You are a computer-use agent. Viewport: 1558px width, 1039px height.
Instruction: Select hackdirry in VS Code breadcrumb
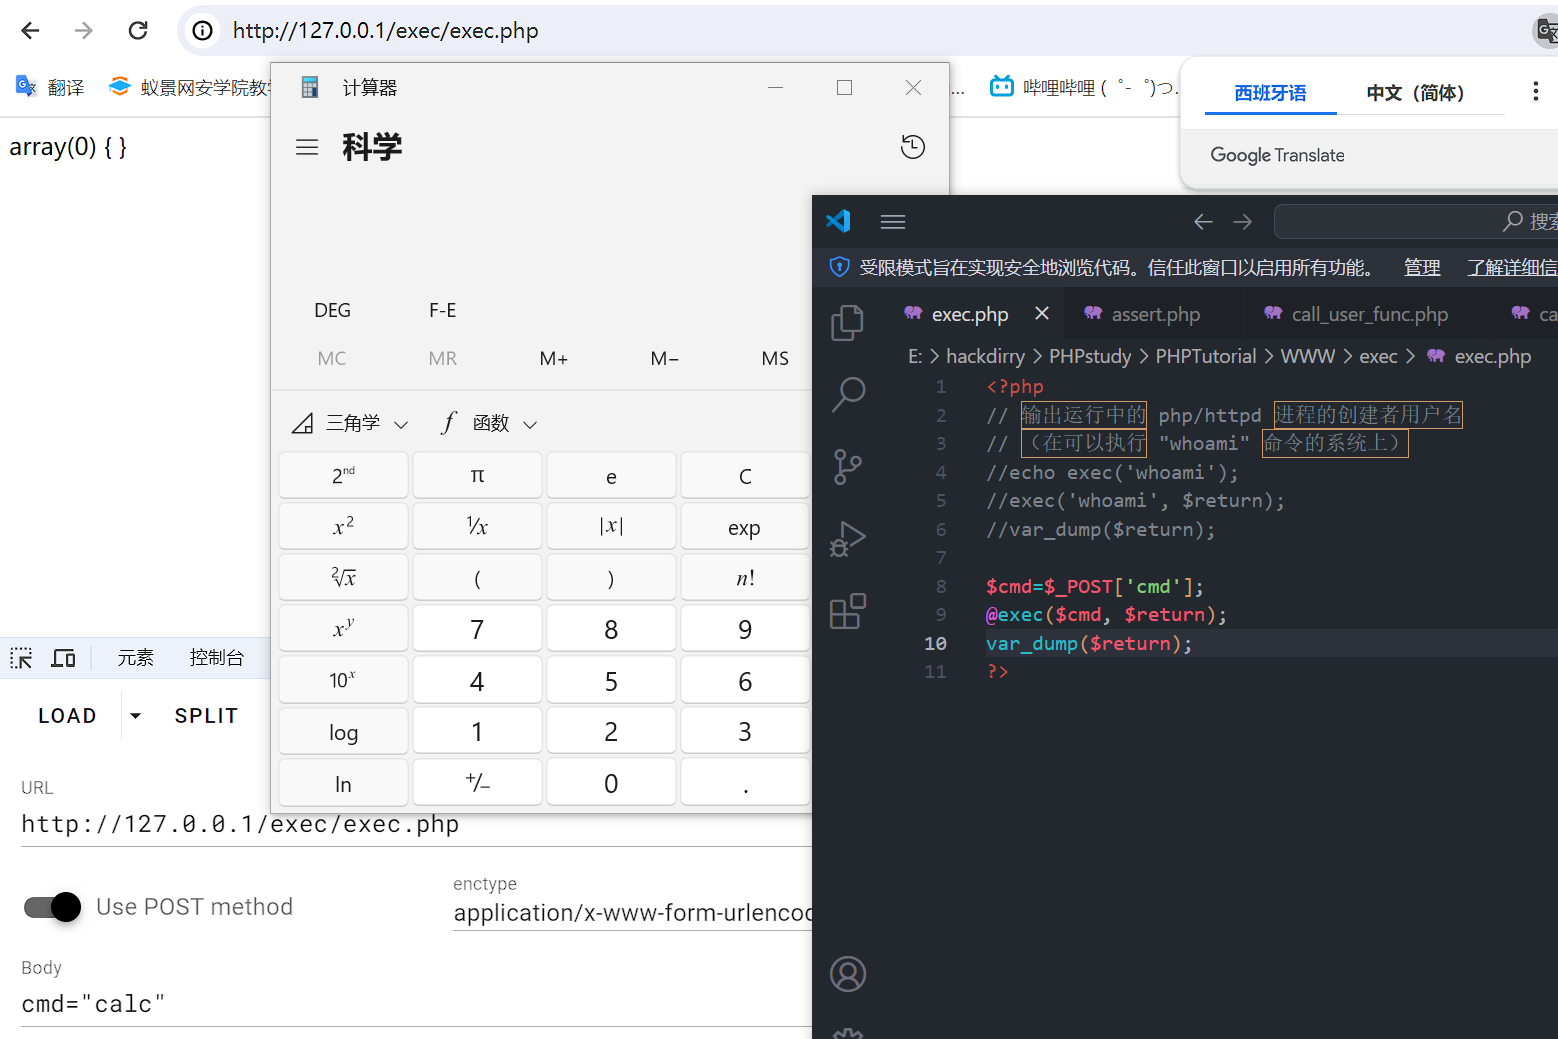[985, 356]
